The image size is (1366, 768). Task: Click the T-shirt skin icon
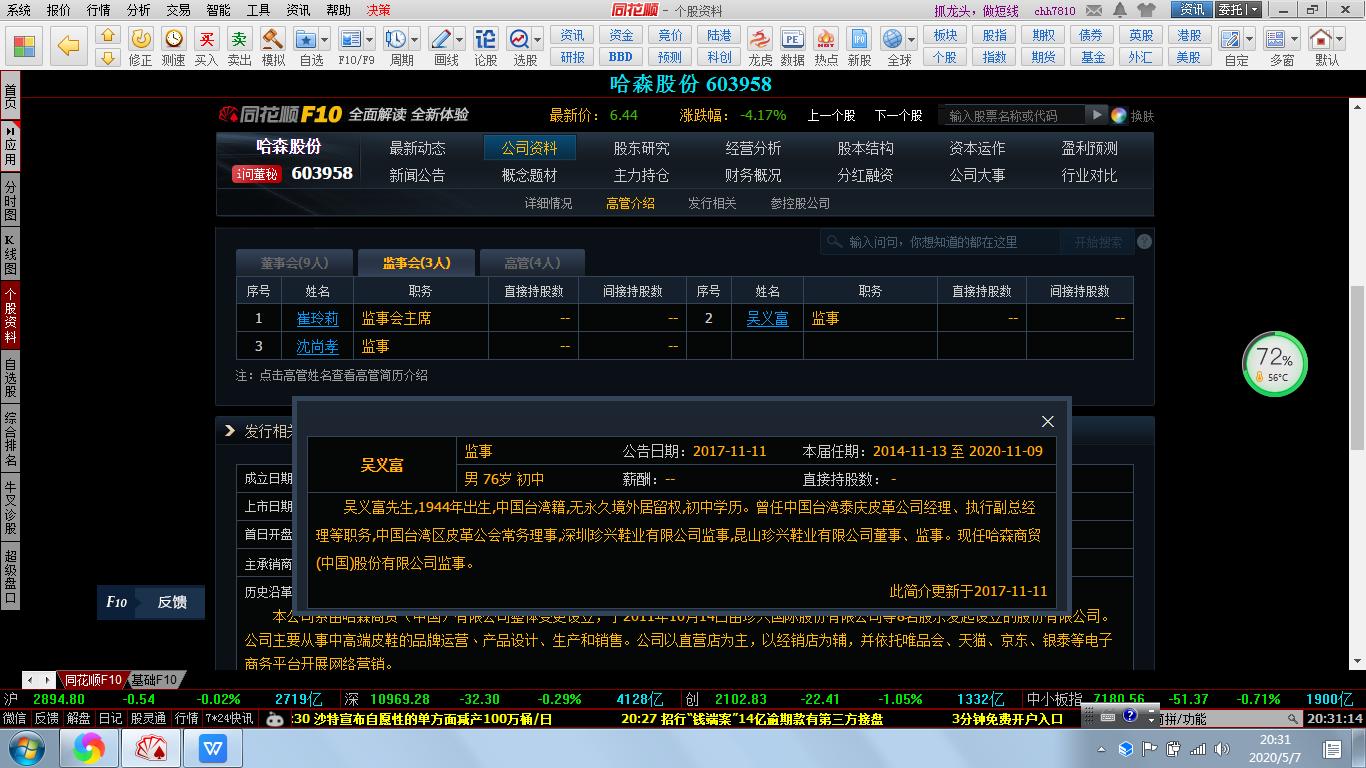(x=1146, y=10)
